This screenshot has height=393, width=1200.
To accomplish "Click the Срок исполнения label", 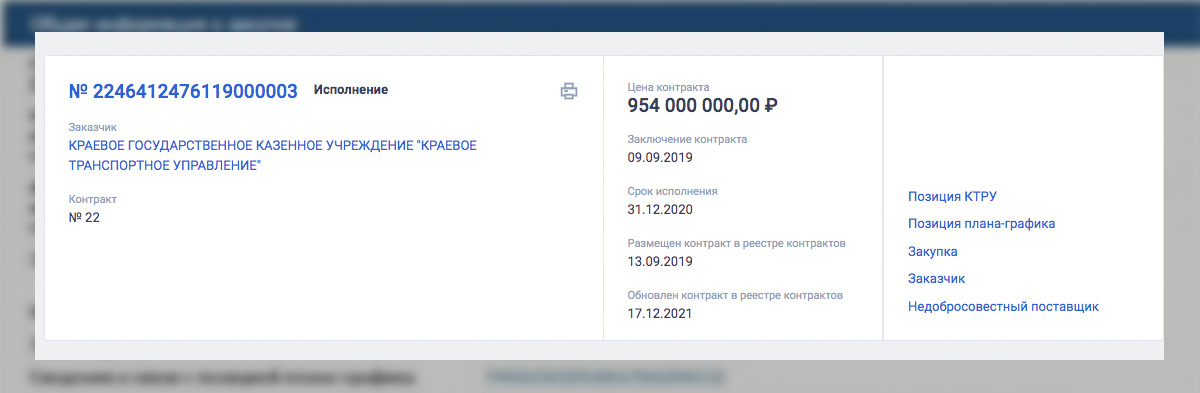I will pos(672,191).
